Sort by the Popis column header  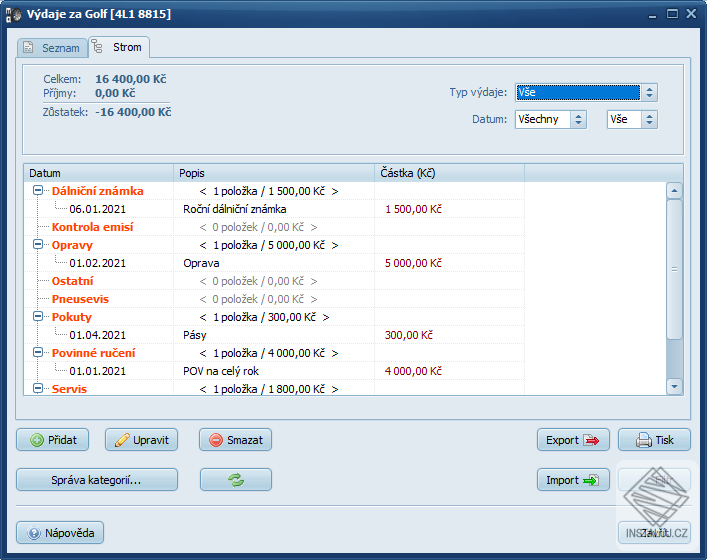(x=274, y=173)
